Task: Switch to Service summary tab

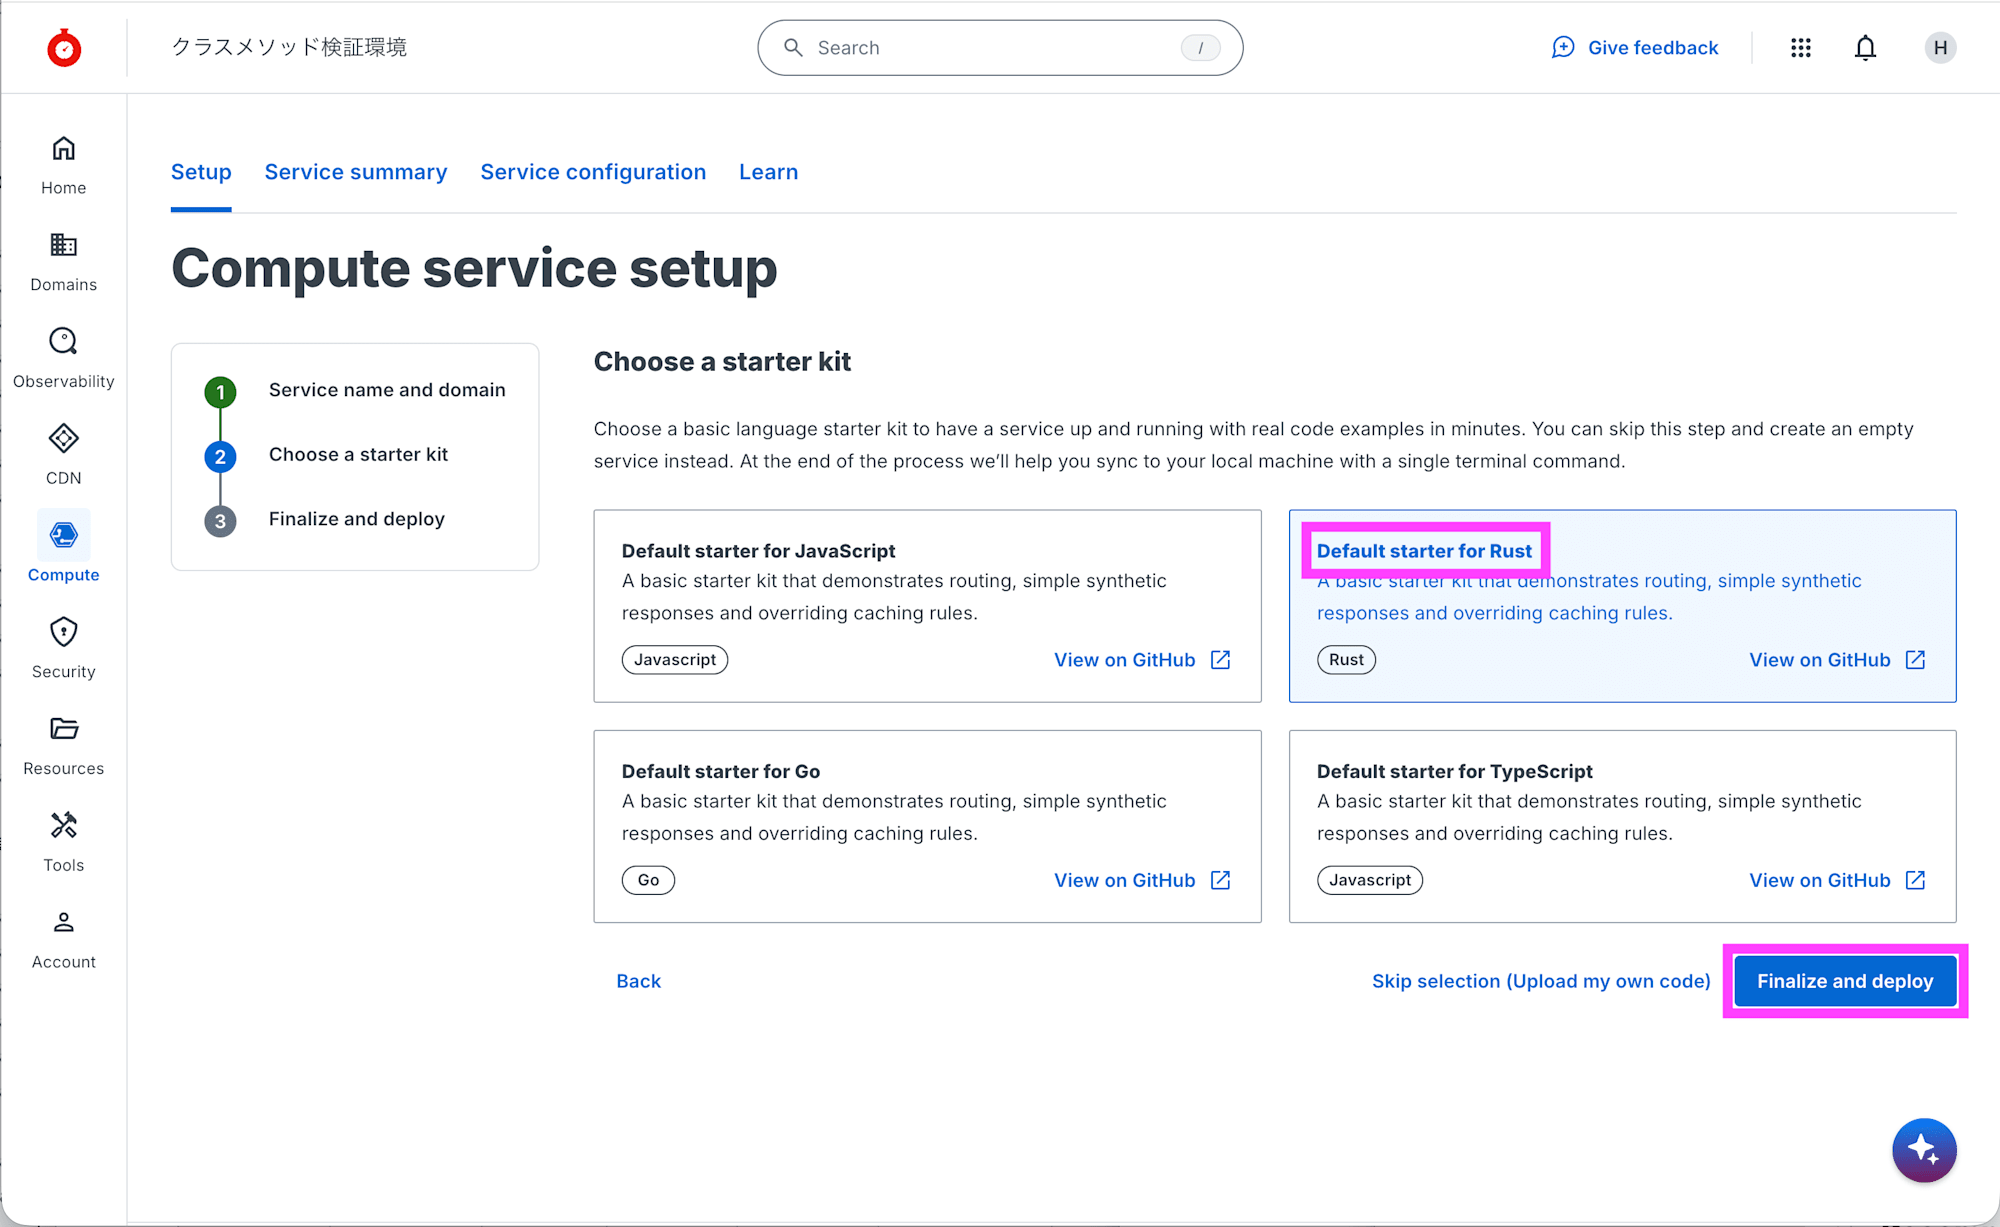Action: pos(355,172)
